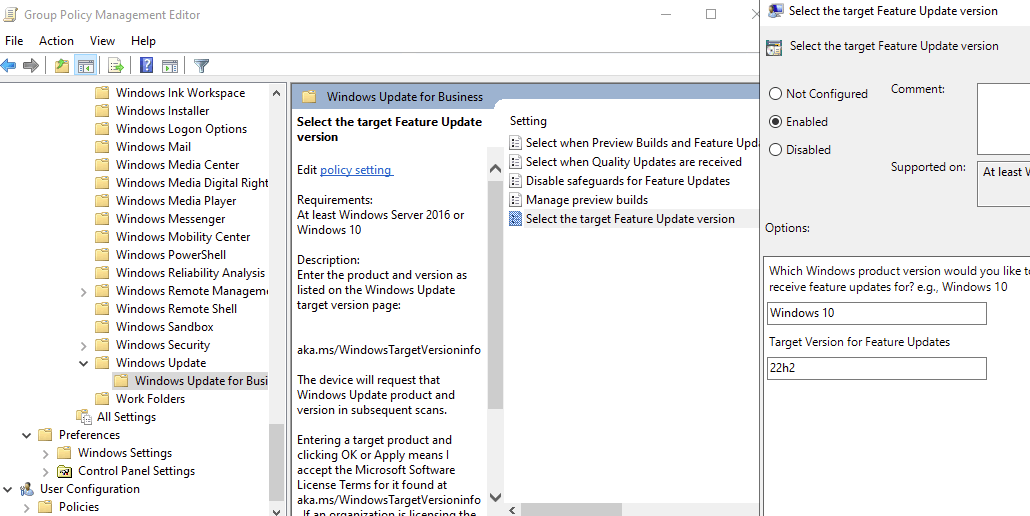The image size is (1030, 516).
Task: Select the Enabled radio button
Action: (x=776, y=121)
